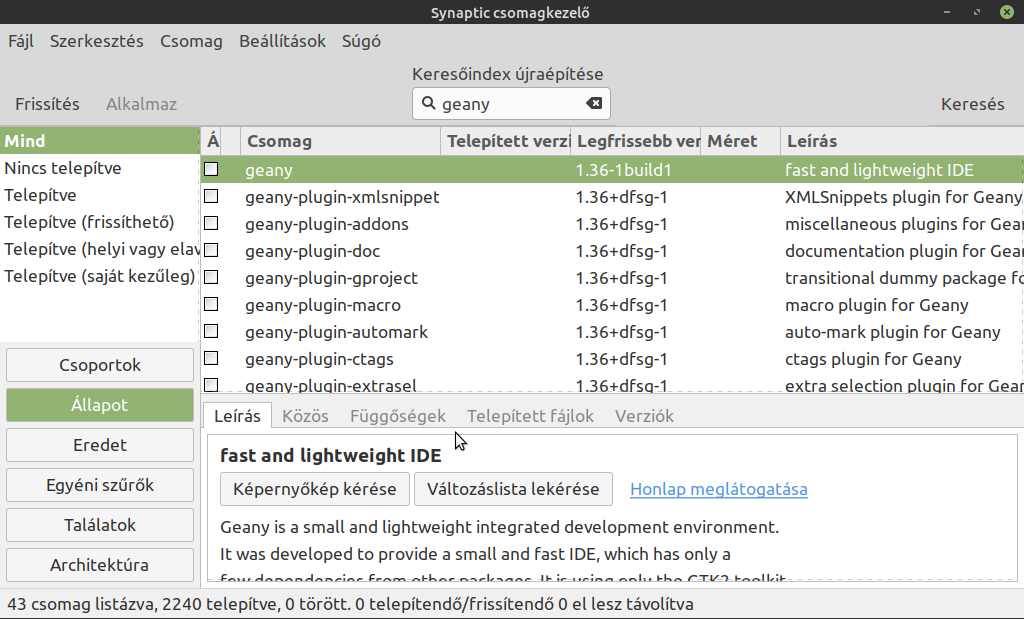Viewport: 1024px width, 619px height.
Task: Tick the checkbox for geany-plugin-xmlsnippet
Action: (x=211, y=196)
